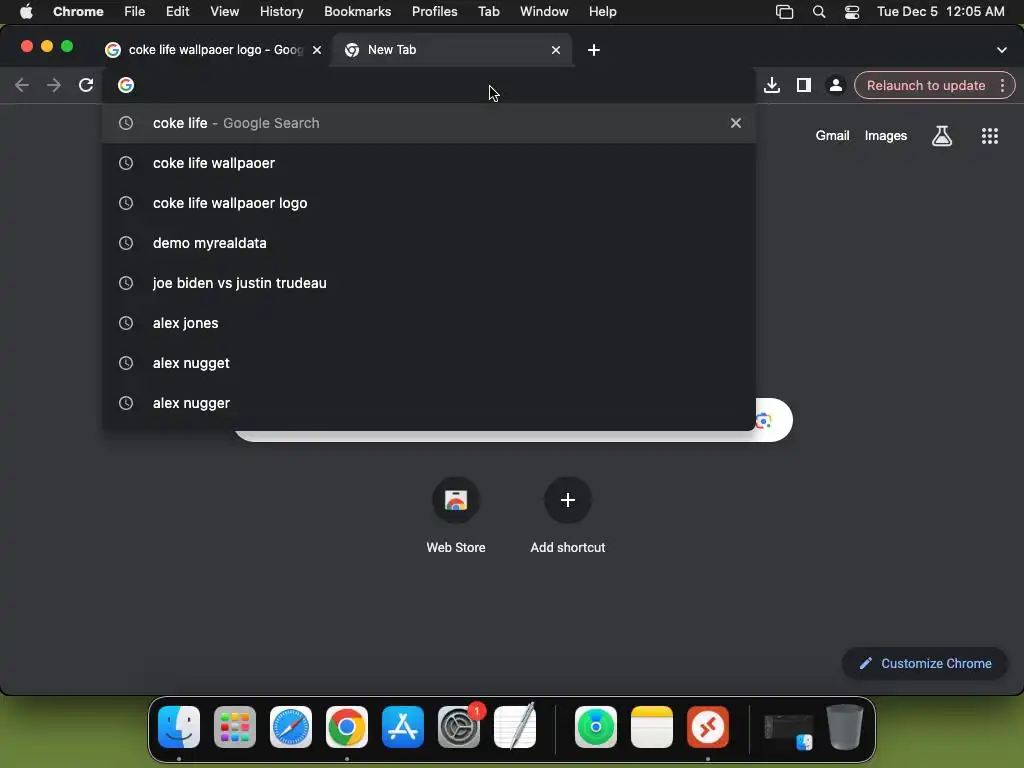This screenshot has width=1024, height=768.
Task: Open the File menu
Action: (135, 12)
